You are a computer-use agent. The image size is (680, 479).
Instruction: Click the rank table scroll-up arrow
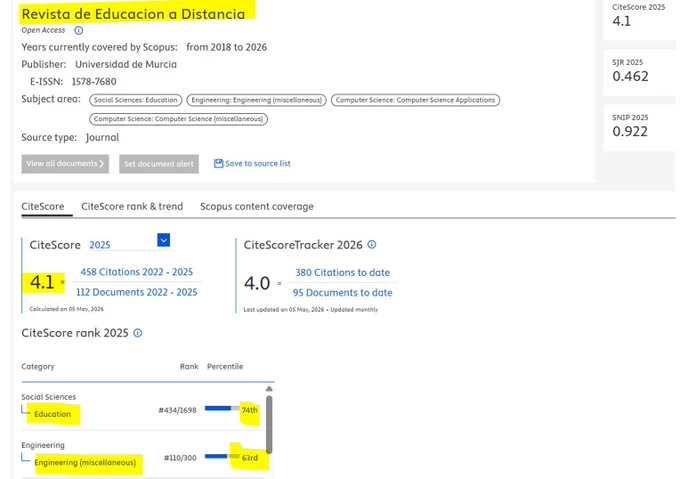point(269,388)
